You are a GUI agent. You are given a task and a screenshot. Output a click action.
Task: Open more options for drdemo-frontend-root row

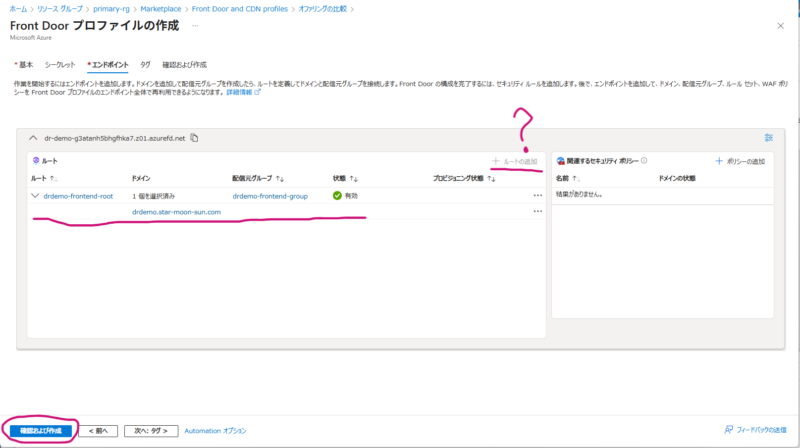pyautogui.click(x=537, y=195)
